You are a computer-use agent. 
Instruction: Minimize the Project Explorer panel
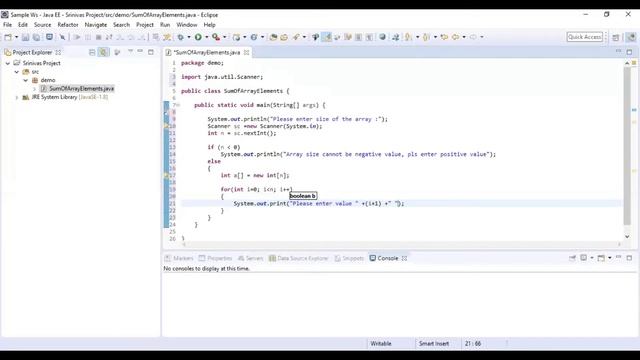[x=140, y=52]
